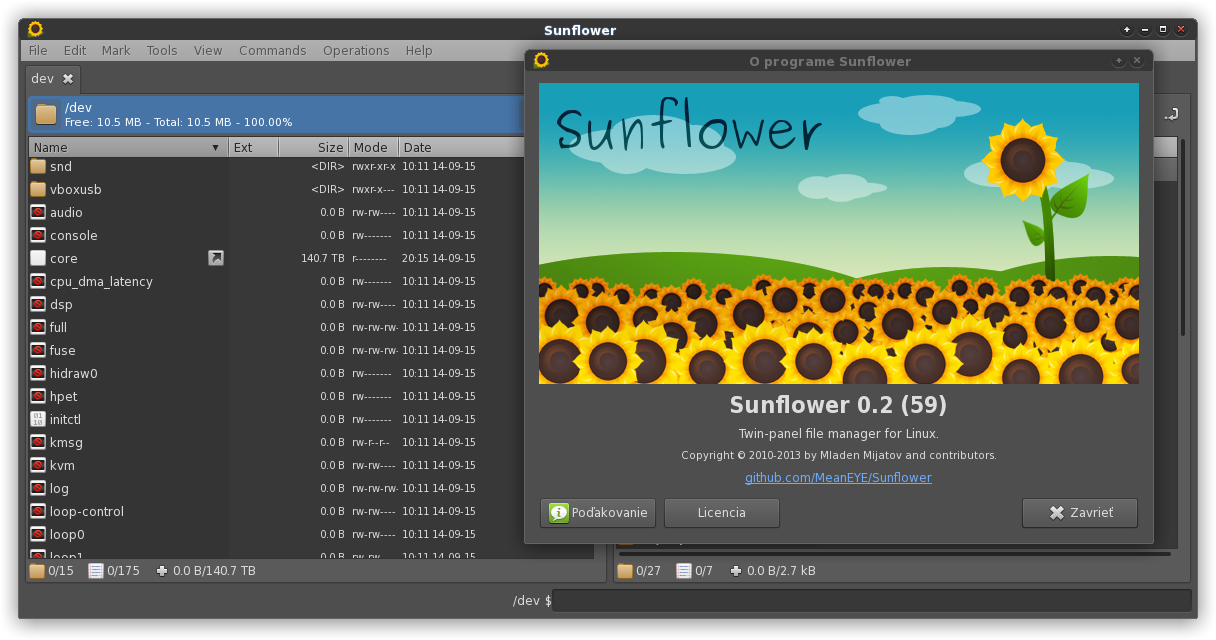Click the loop0 device file icon
1216x640 pixels.
pos(38,534)
